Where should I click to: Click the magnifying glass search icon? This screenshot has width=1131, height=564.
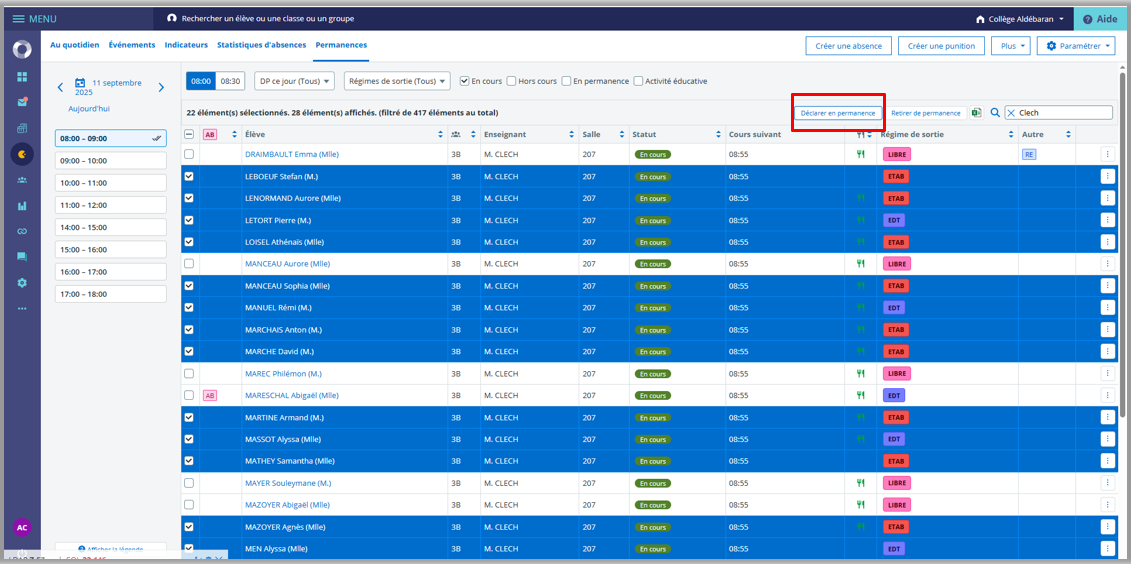tap(995, 113)
